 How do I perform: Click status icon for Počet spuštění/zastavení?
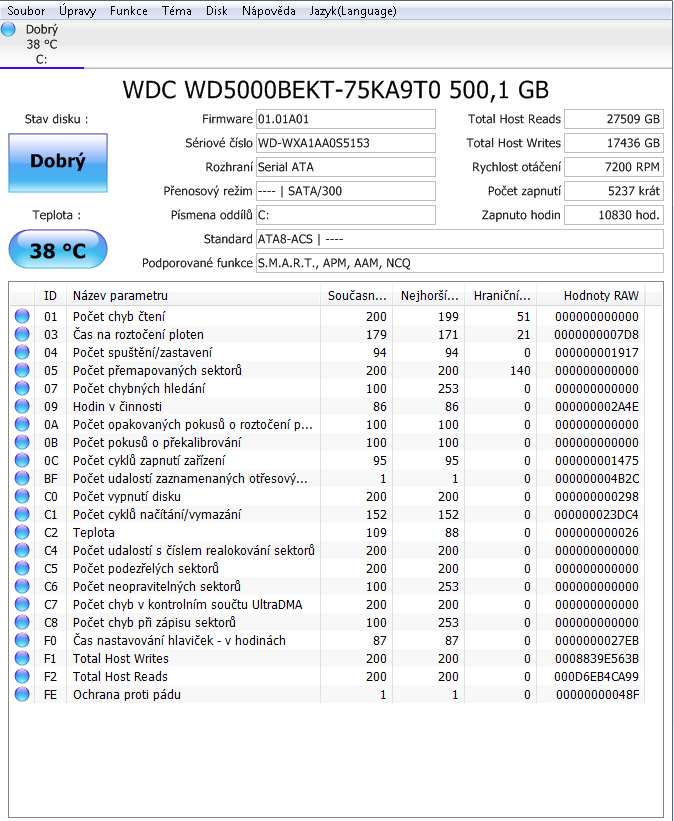point(22,352)
